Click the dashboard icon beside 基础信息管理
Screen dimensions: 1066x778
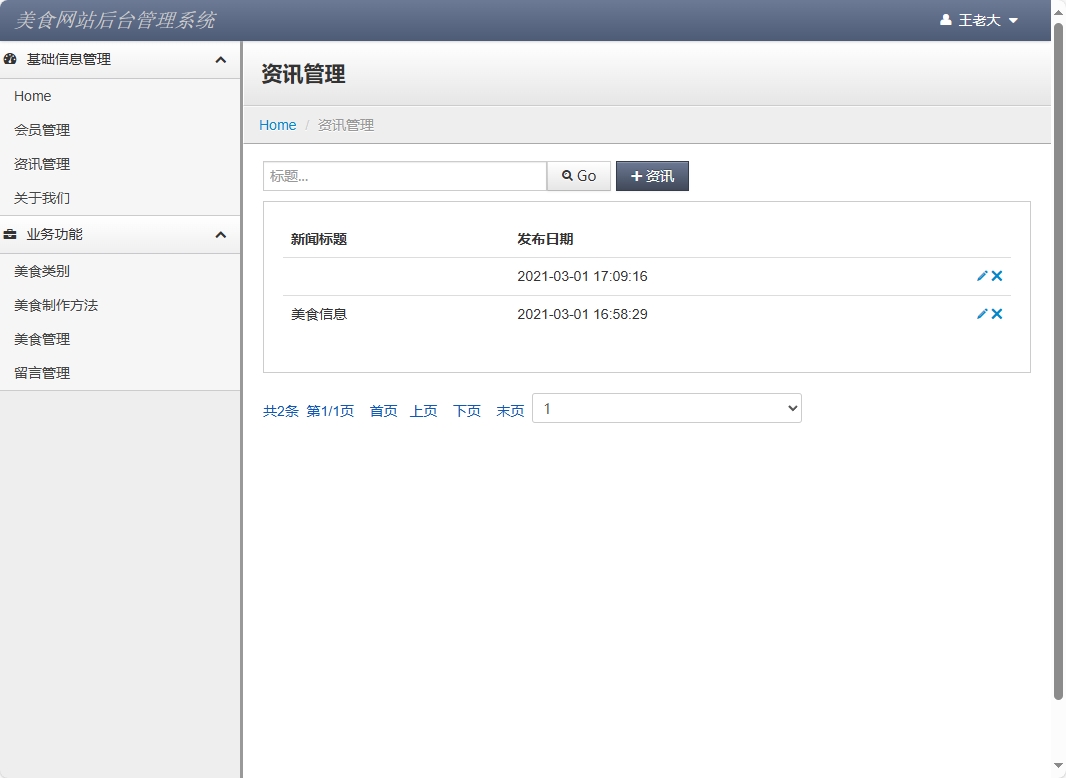[10, 59]
